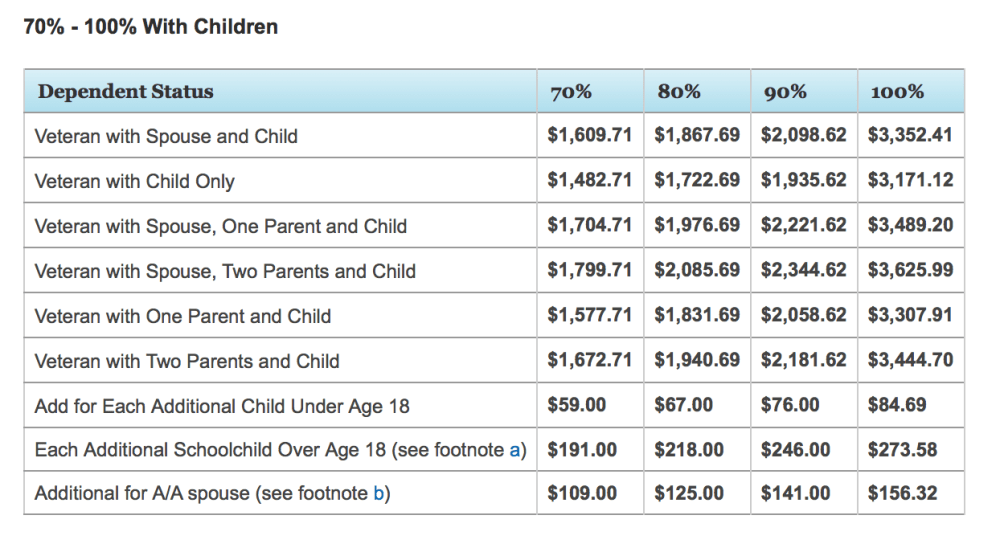
Task: Click the $273.58 cell
Action: click(902, 450)
